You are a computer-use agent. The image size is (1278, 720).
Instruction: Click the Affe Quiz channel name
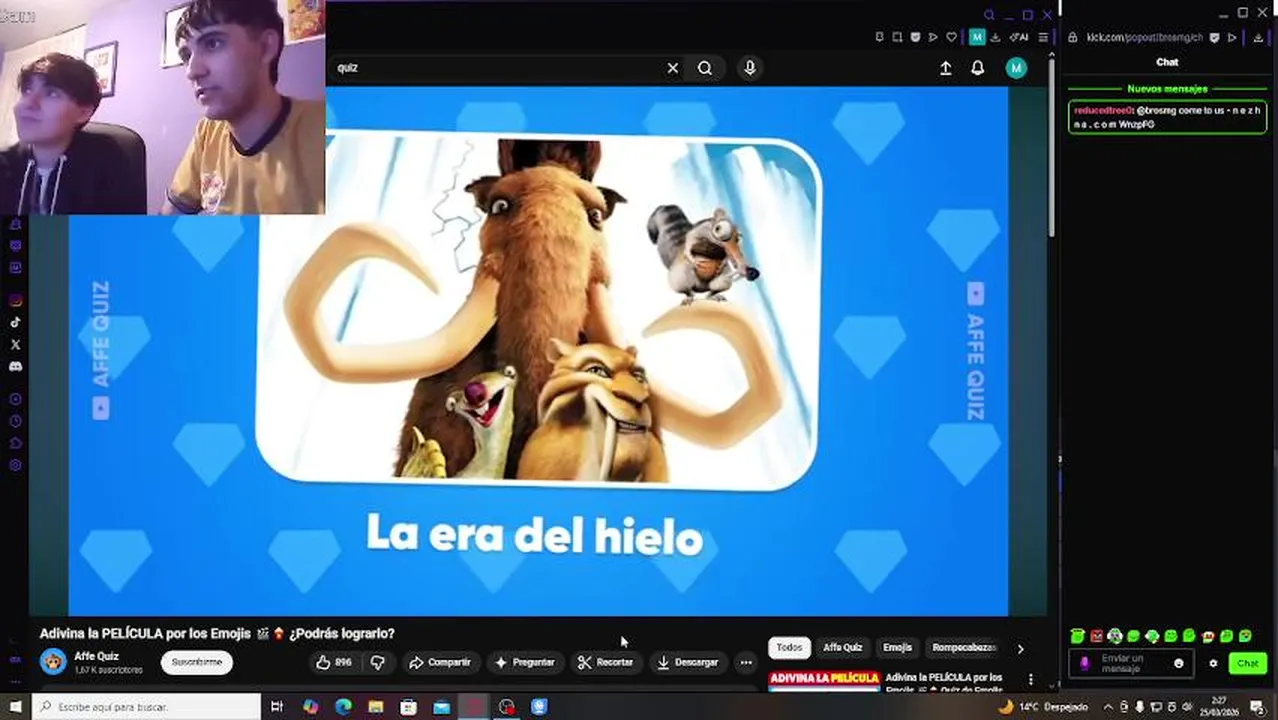click(x=96, y=656)
